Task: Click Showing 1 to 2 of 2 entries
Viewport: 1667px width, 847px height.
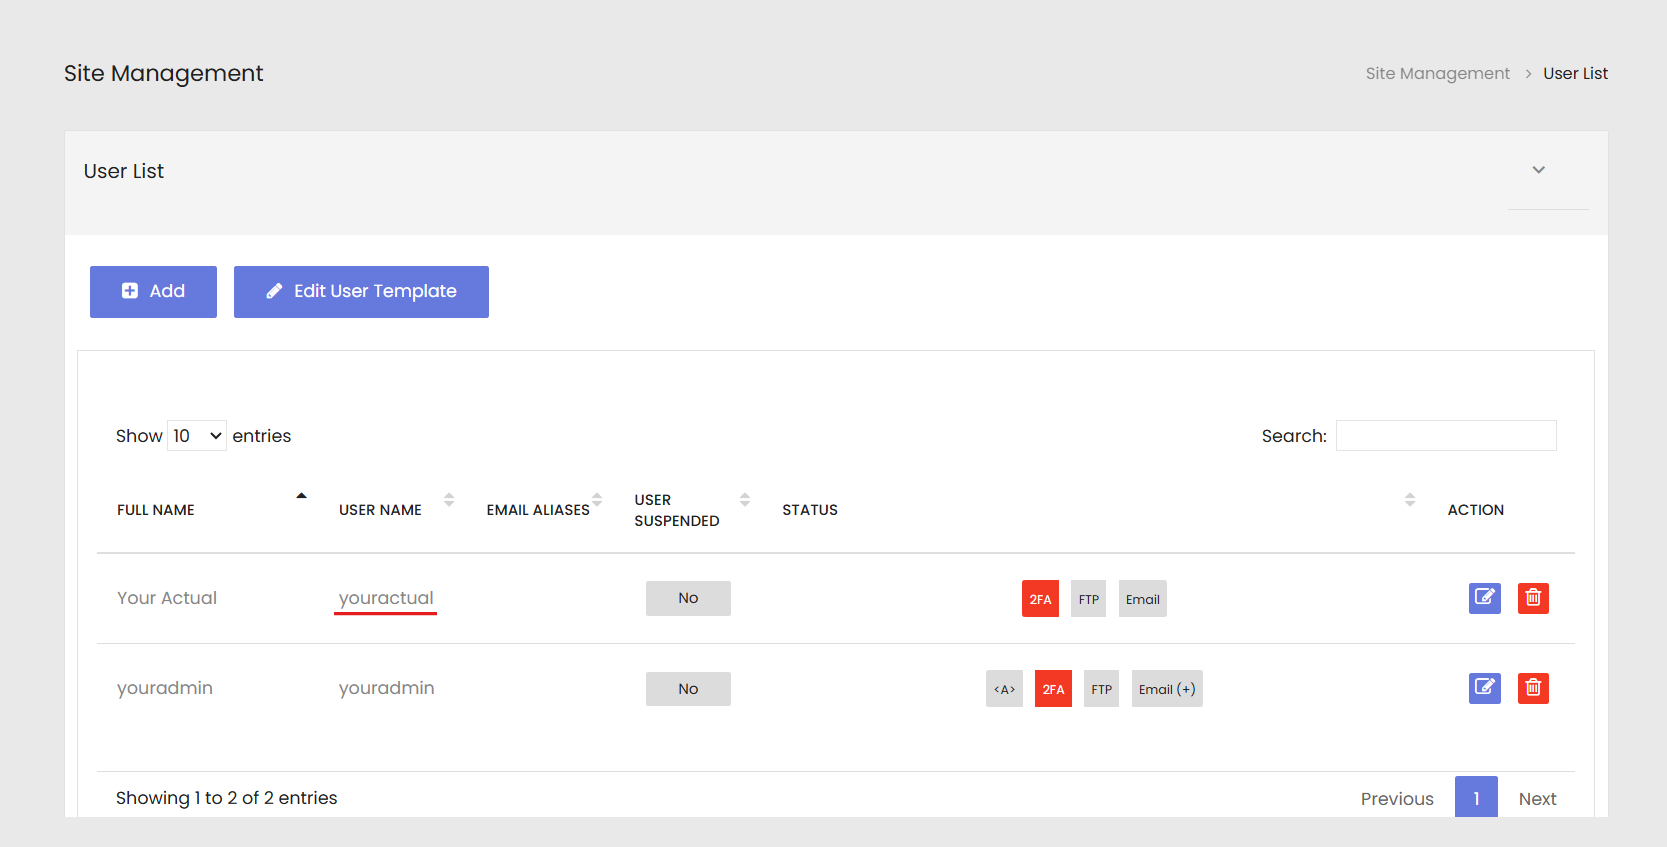Action: click(x=227, y=798)
